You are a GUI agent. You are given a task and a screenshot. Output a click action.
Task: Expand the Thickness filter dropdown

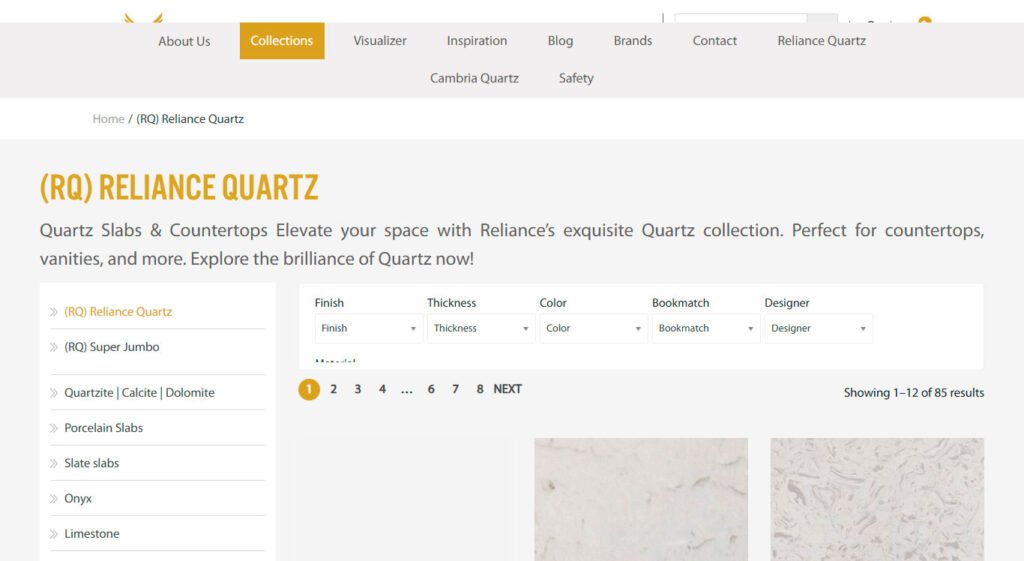pyautogui.click(x=481, y=328)
